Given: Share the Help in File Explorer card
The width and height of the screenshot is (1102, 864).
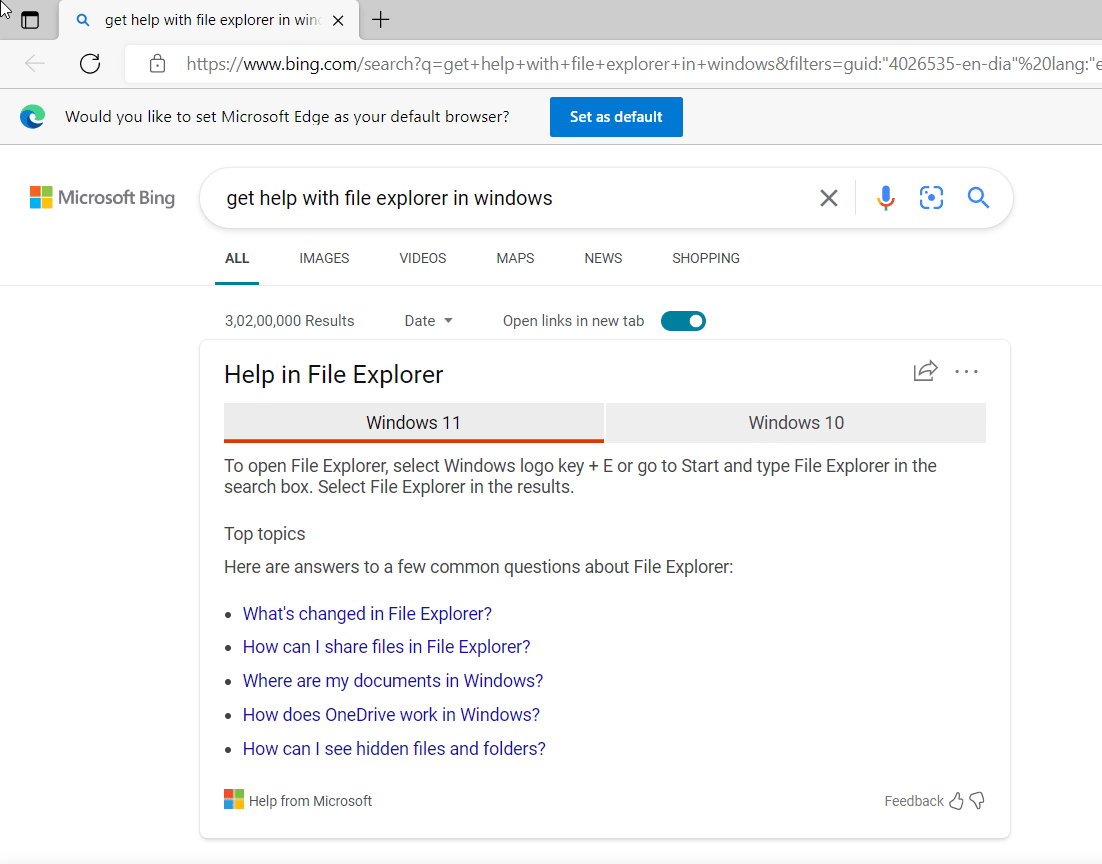Looking at the screenshot, I should point(925,371).
